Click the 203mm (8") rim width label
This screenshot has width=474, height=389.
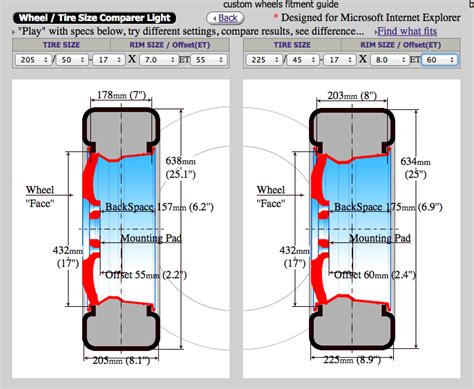(x=352, y=96)
